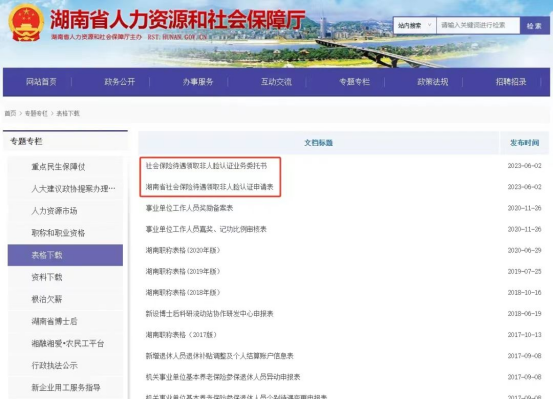Open 湖南职称表格(2020年版) link

[183, 250]
